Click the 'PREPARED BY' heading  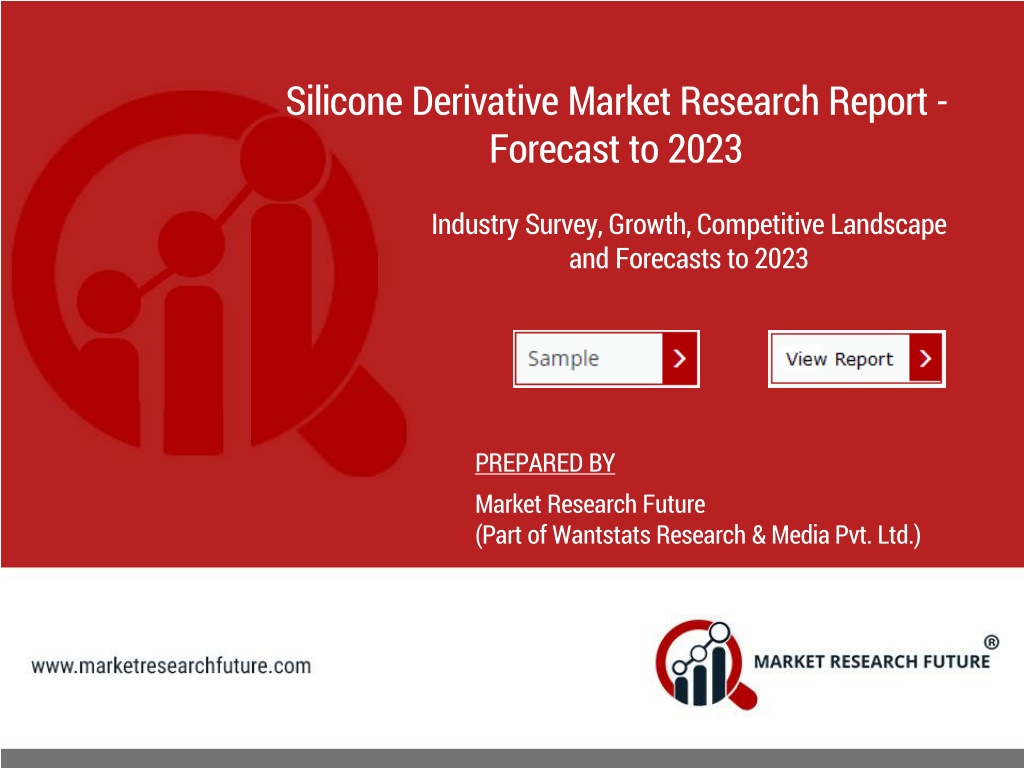pyautogui.click(x=545, y=463)
